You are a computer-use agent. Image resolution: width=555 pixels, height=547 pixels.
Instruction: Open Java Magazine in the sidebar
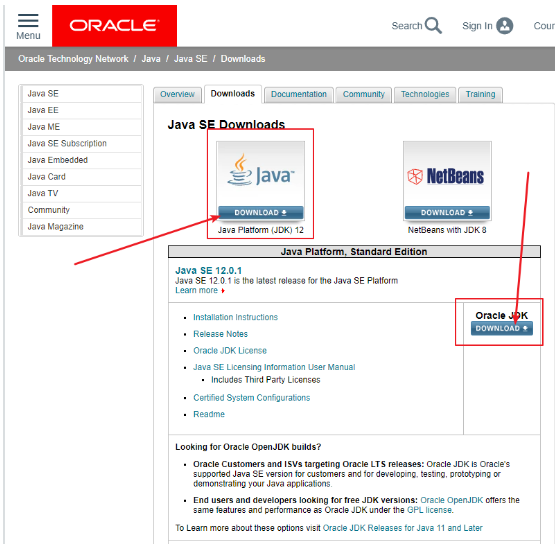click(x=82, y=227)
